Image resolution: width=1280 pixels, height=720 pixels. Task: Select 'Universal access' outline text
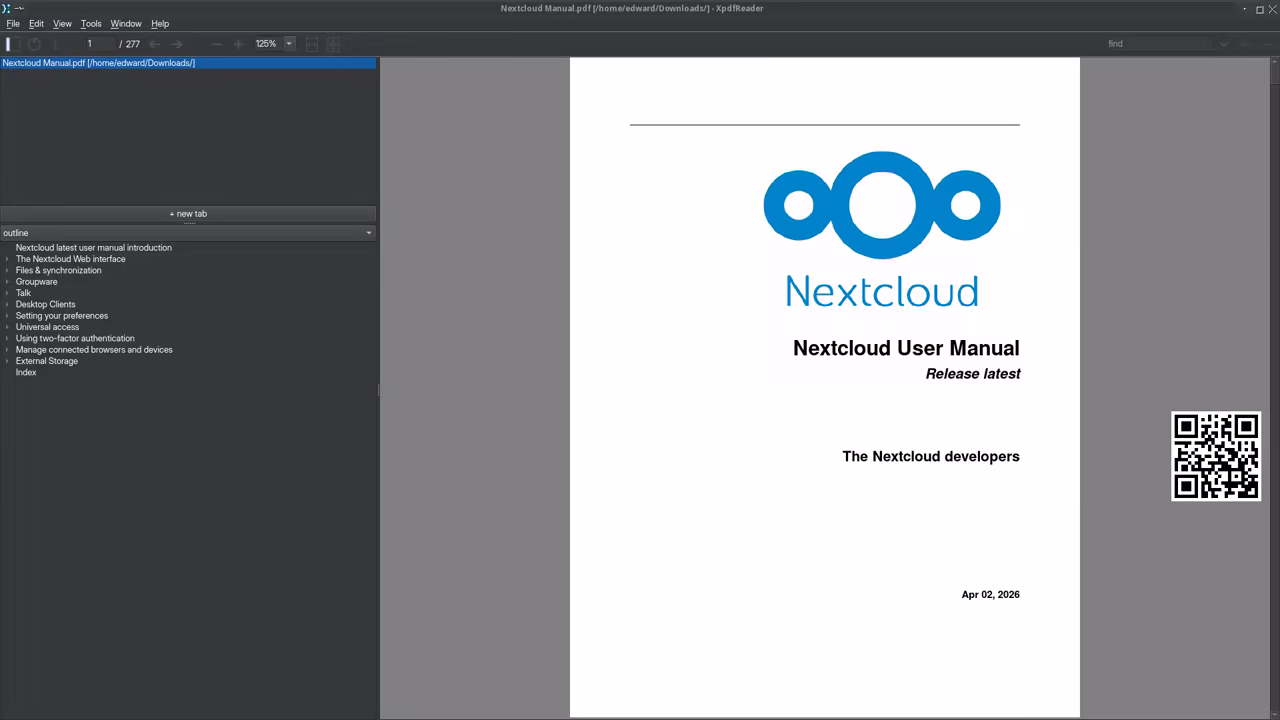(x=47, y=327)
